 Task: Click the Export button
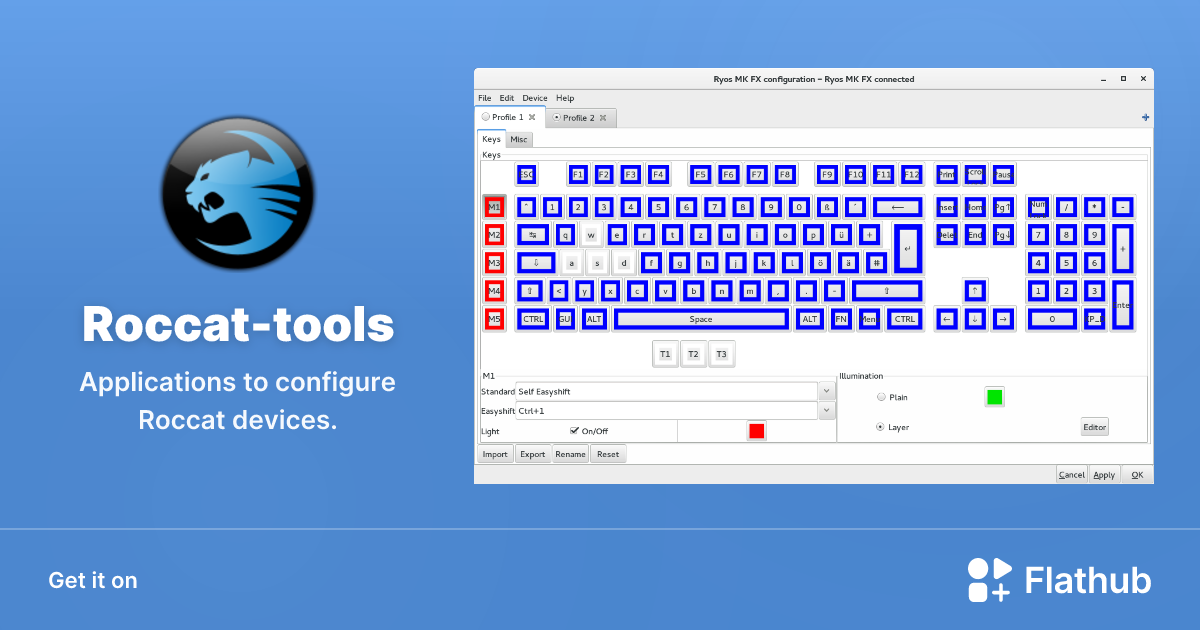tap(532, 453)
